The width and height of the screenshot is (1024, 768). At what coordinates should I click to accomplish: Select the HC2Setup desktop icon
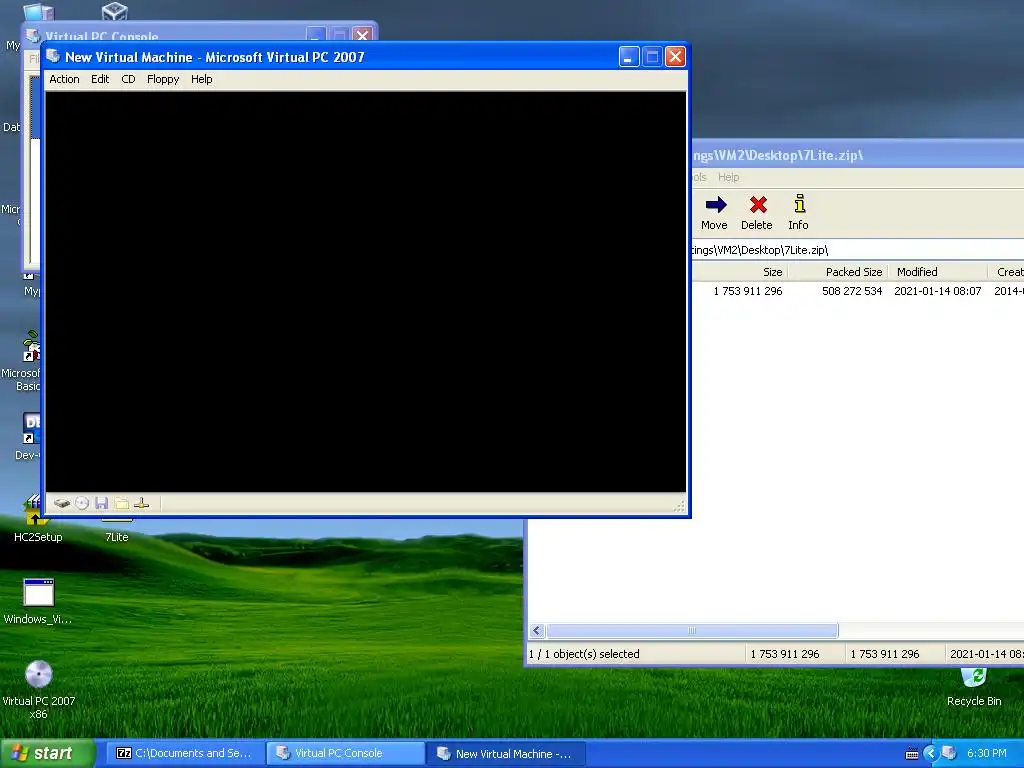click(37, 520)
